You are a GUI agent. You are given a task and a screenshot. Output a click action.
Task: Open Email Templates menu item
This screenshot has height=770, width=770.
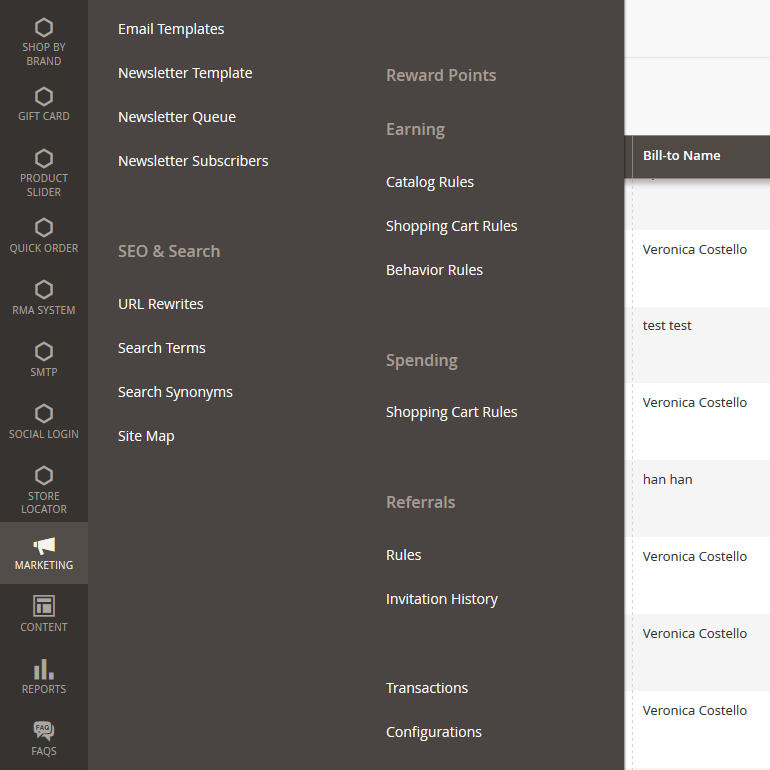pos(171,29)
